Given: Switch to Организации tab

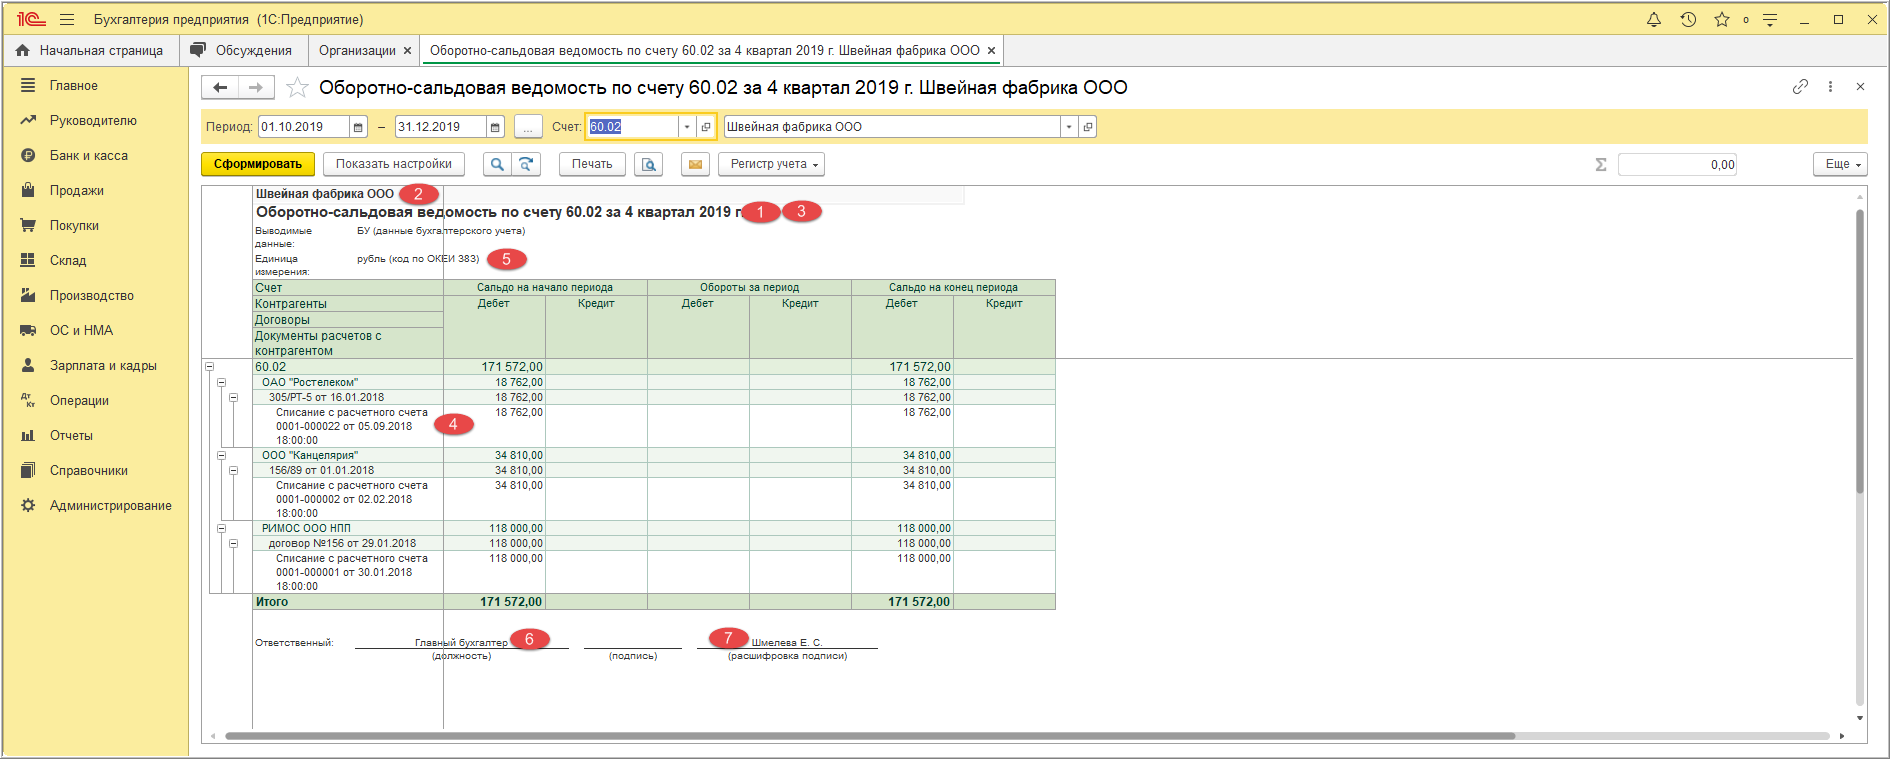Looking at the screenshot, I should click(x=357, y=50).
